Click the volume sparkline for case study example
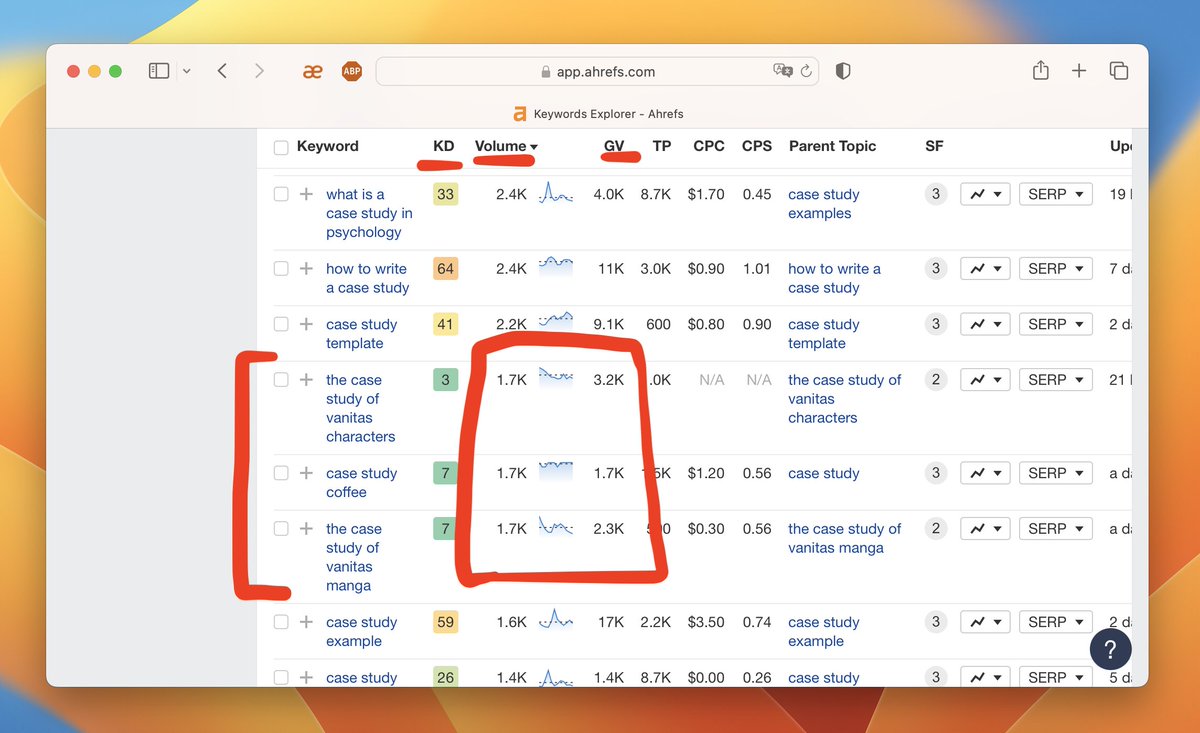 point(556,620)
